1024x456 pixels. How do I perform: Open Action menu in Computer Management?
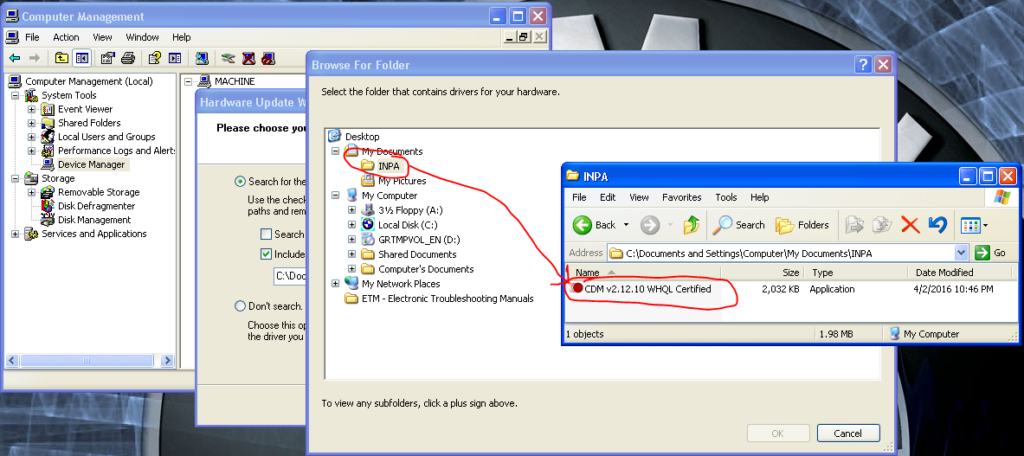[x=66, y=37]
